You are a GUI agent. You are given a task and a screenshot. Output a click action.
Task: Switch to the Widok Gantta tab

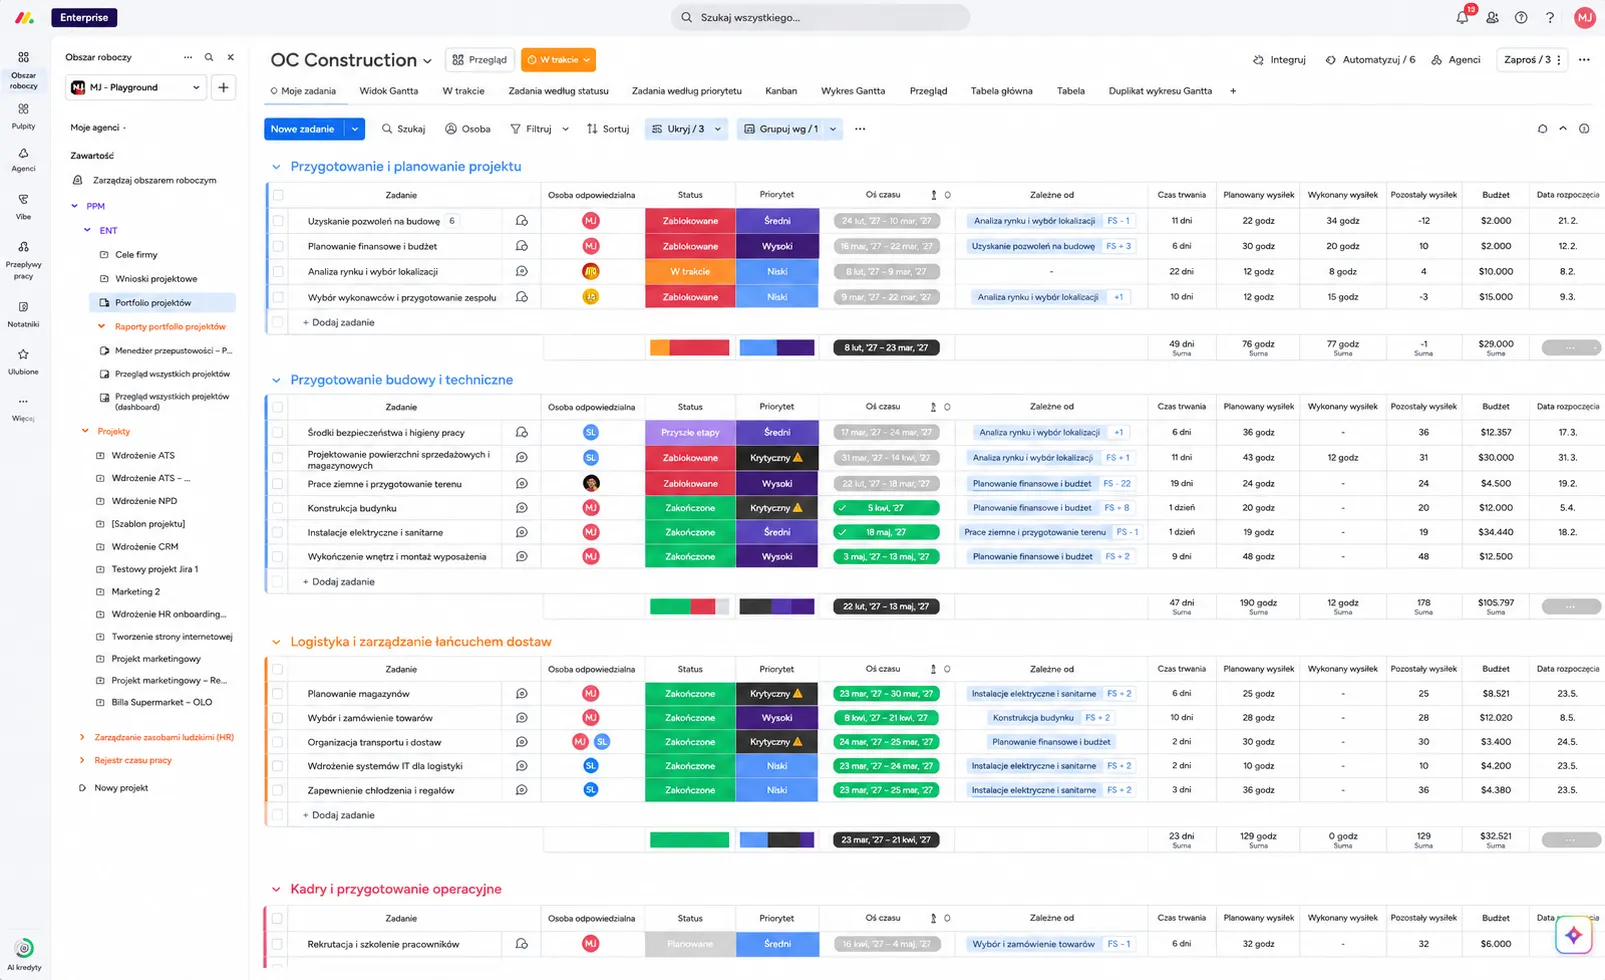pos(388,91)
